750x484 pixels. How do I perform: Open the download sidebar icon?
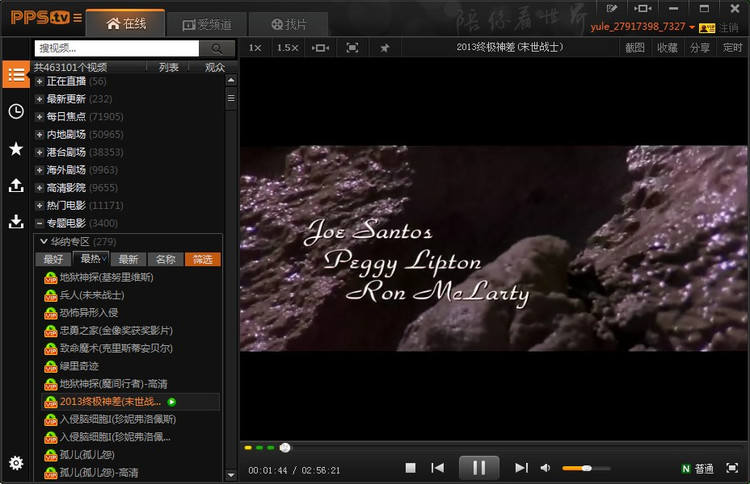16,221
